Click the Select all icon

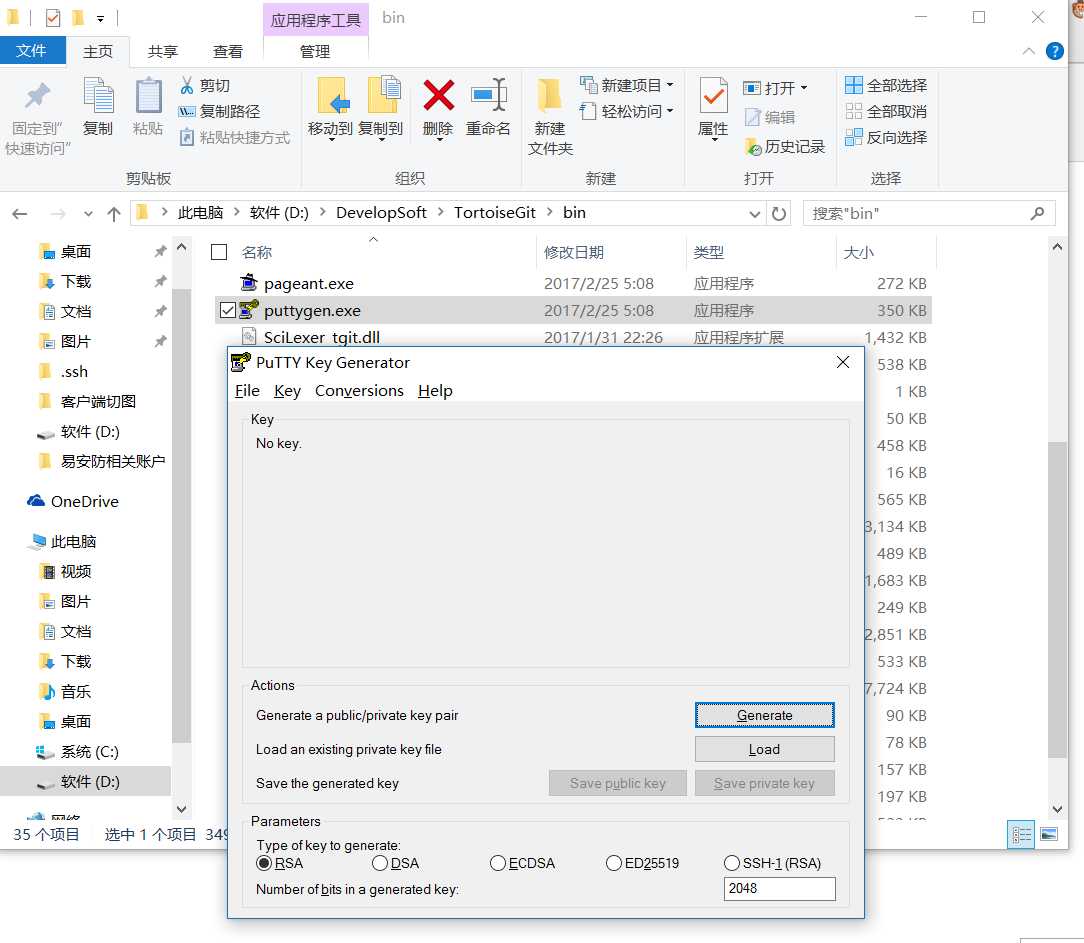pyautogui.click(x=854, y=85)
